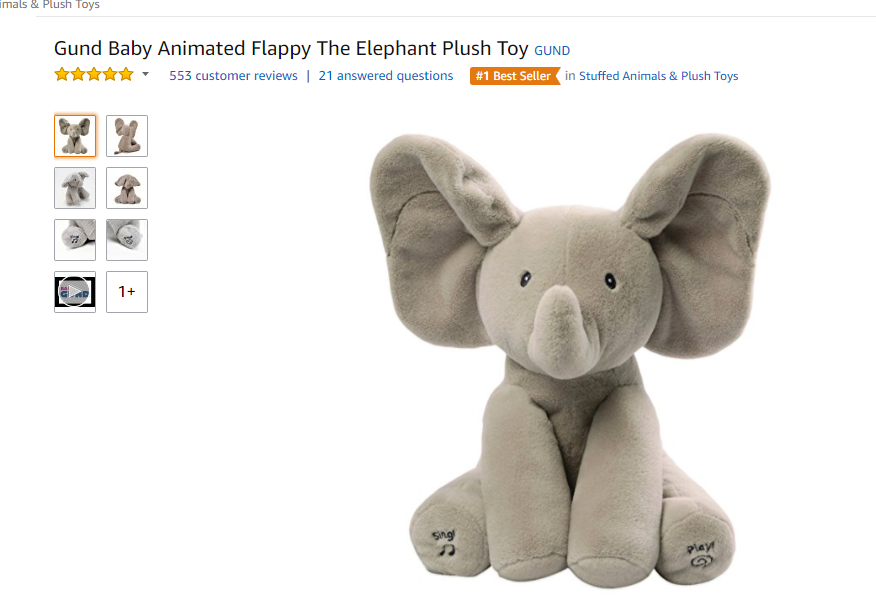This screenshot has width=876, height=606.
Task: Open Stuffed Animals & Plush Toys category link
Action: [x=658, y=76]
